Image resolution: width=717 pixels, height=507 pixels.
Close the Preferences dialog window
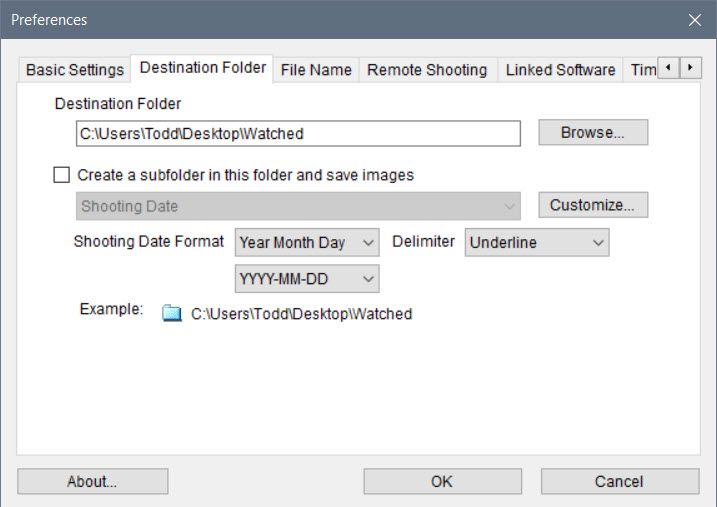tap(695, 20)
